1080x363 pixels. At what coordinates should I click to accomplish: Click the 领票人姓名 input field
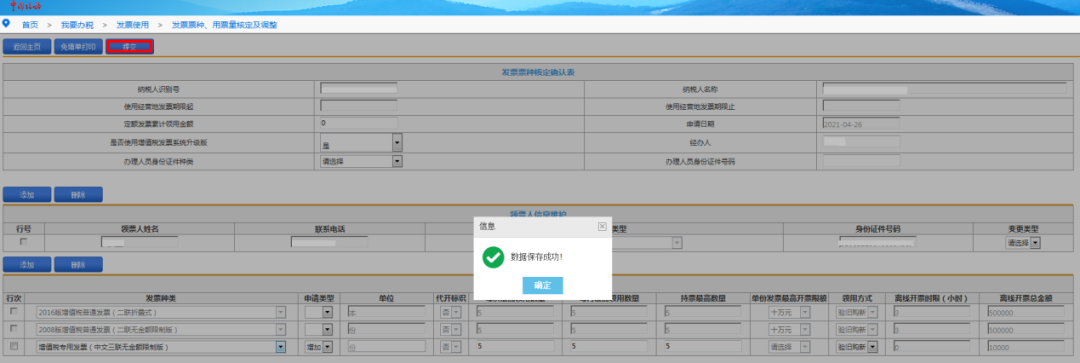click(139, 242)
